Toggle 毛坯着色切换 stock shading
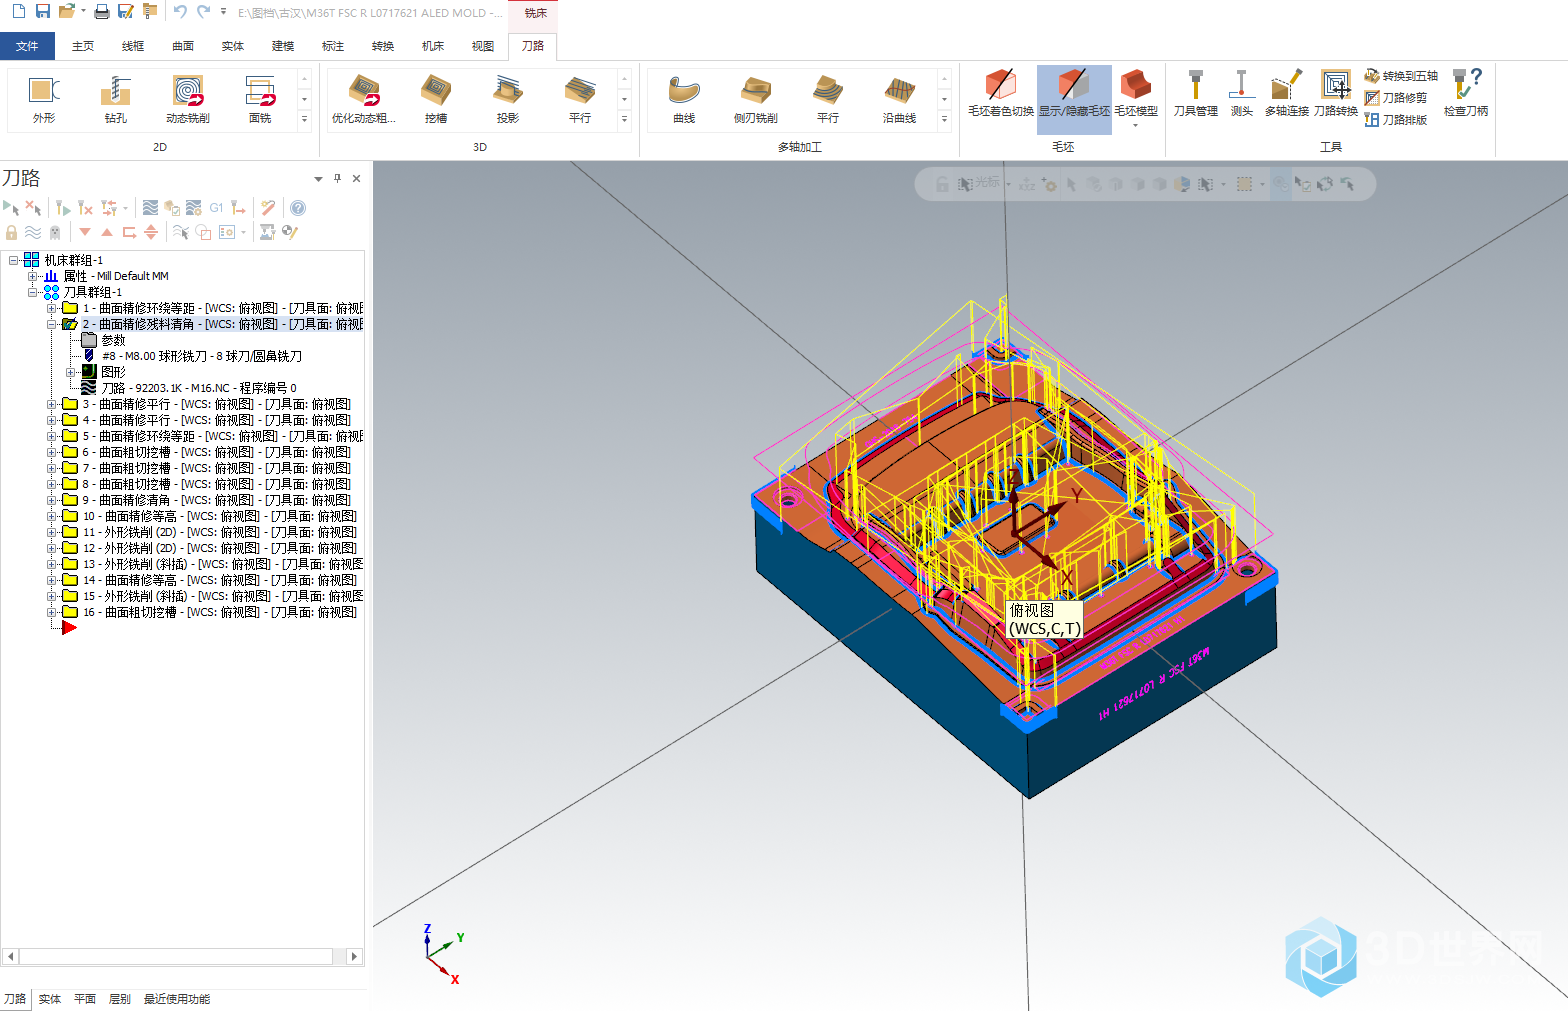Image resolution: width=1568 pixels, height=1011 pixels. [x=1000, y=95]
